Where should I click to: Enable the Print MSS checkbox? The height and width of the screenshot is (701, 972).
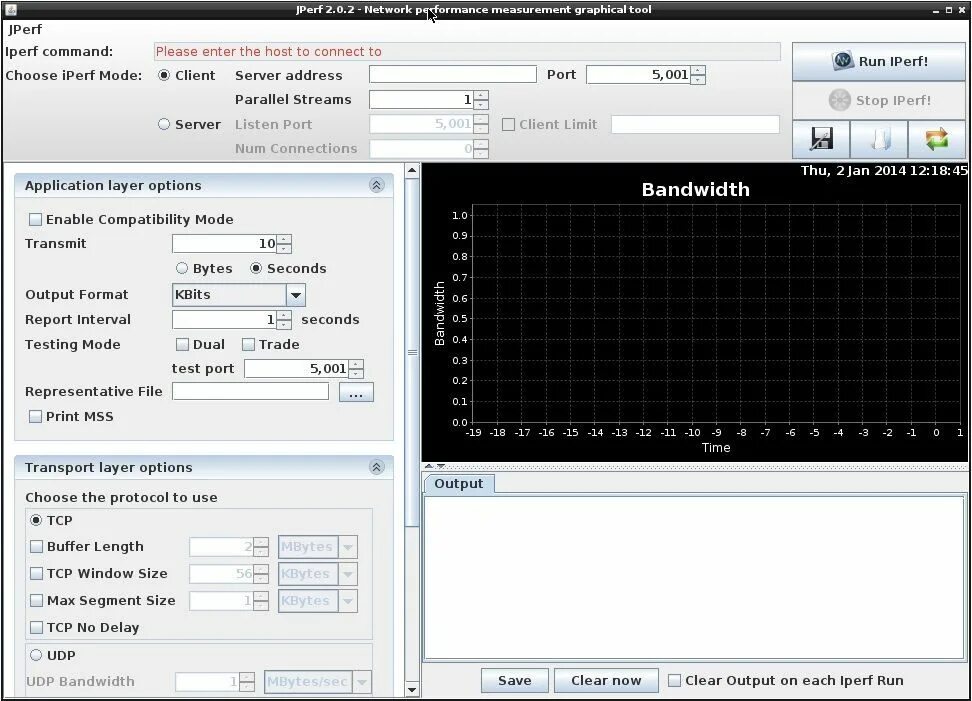[x=35, y=417]
